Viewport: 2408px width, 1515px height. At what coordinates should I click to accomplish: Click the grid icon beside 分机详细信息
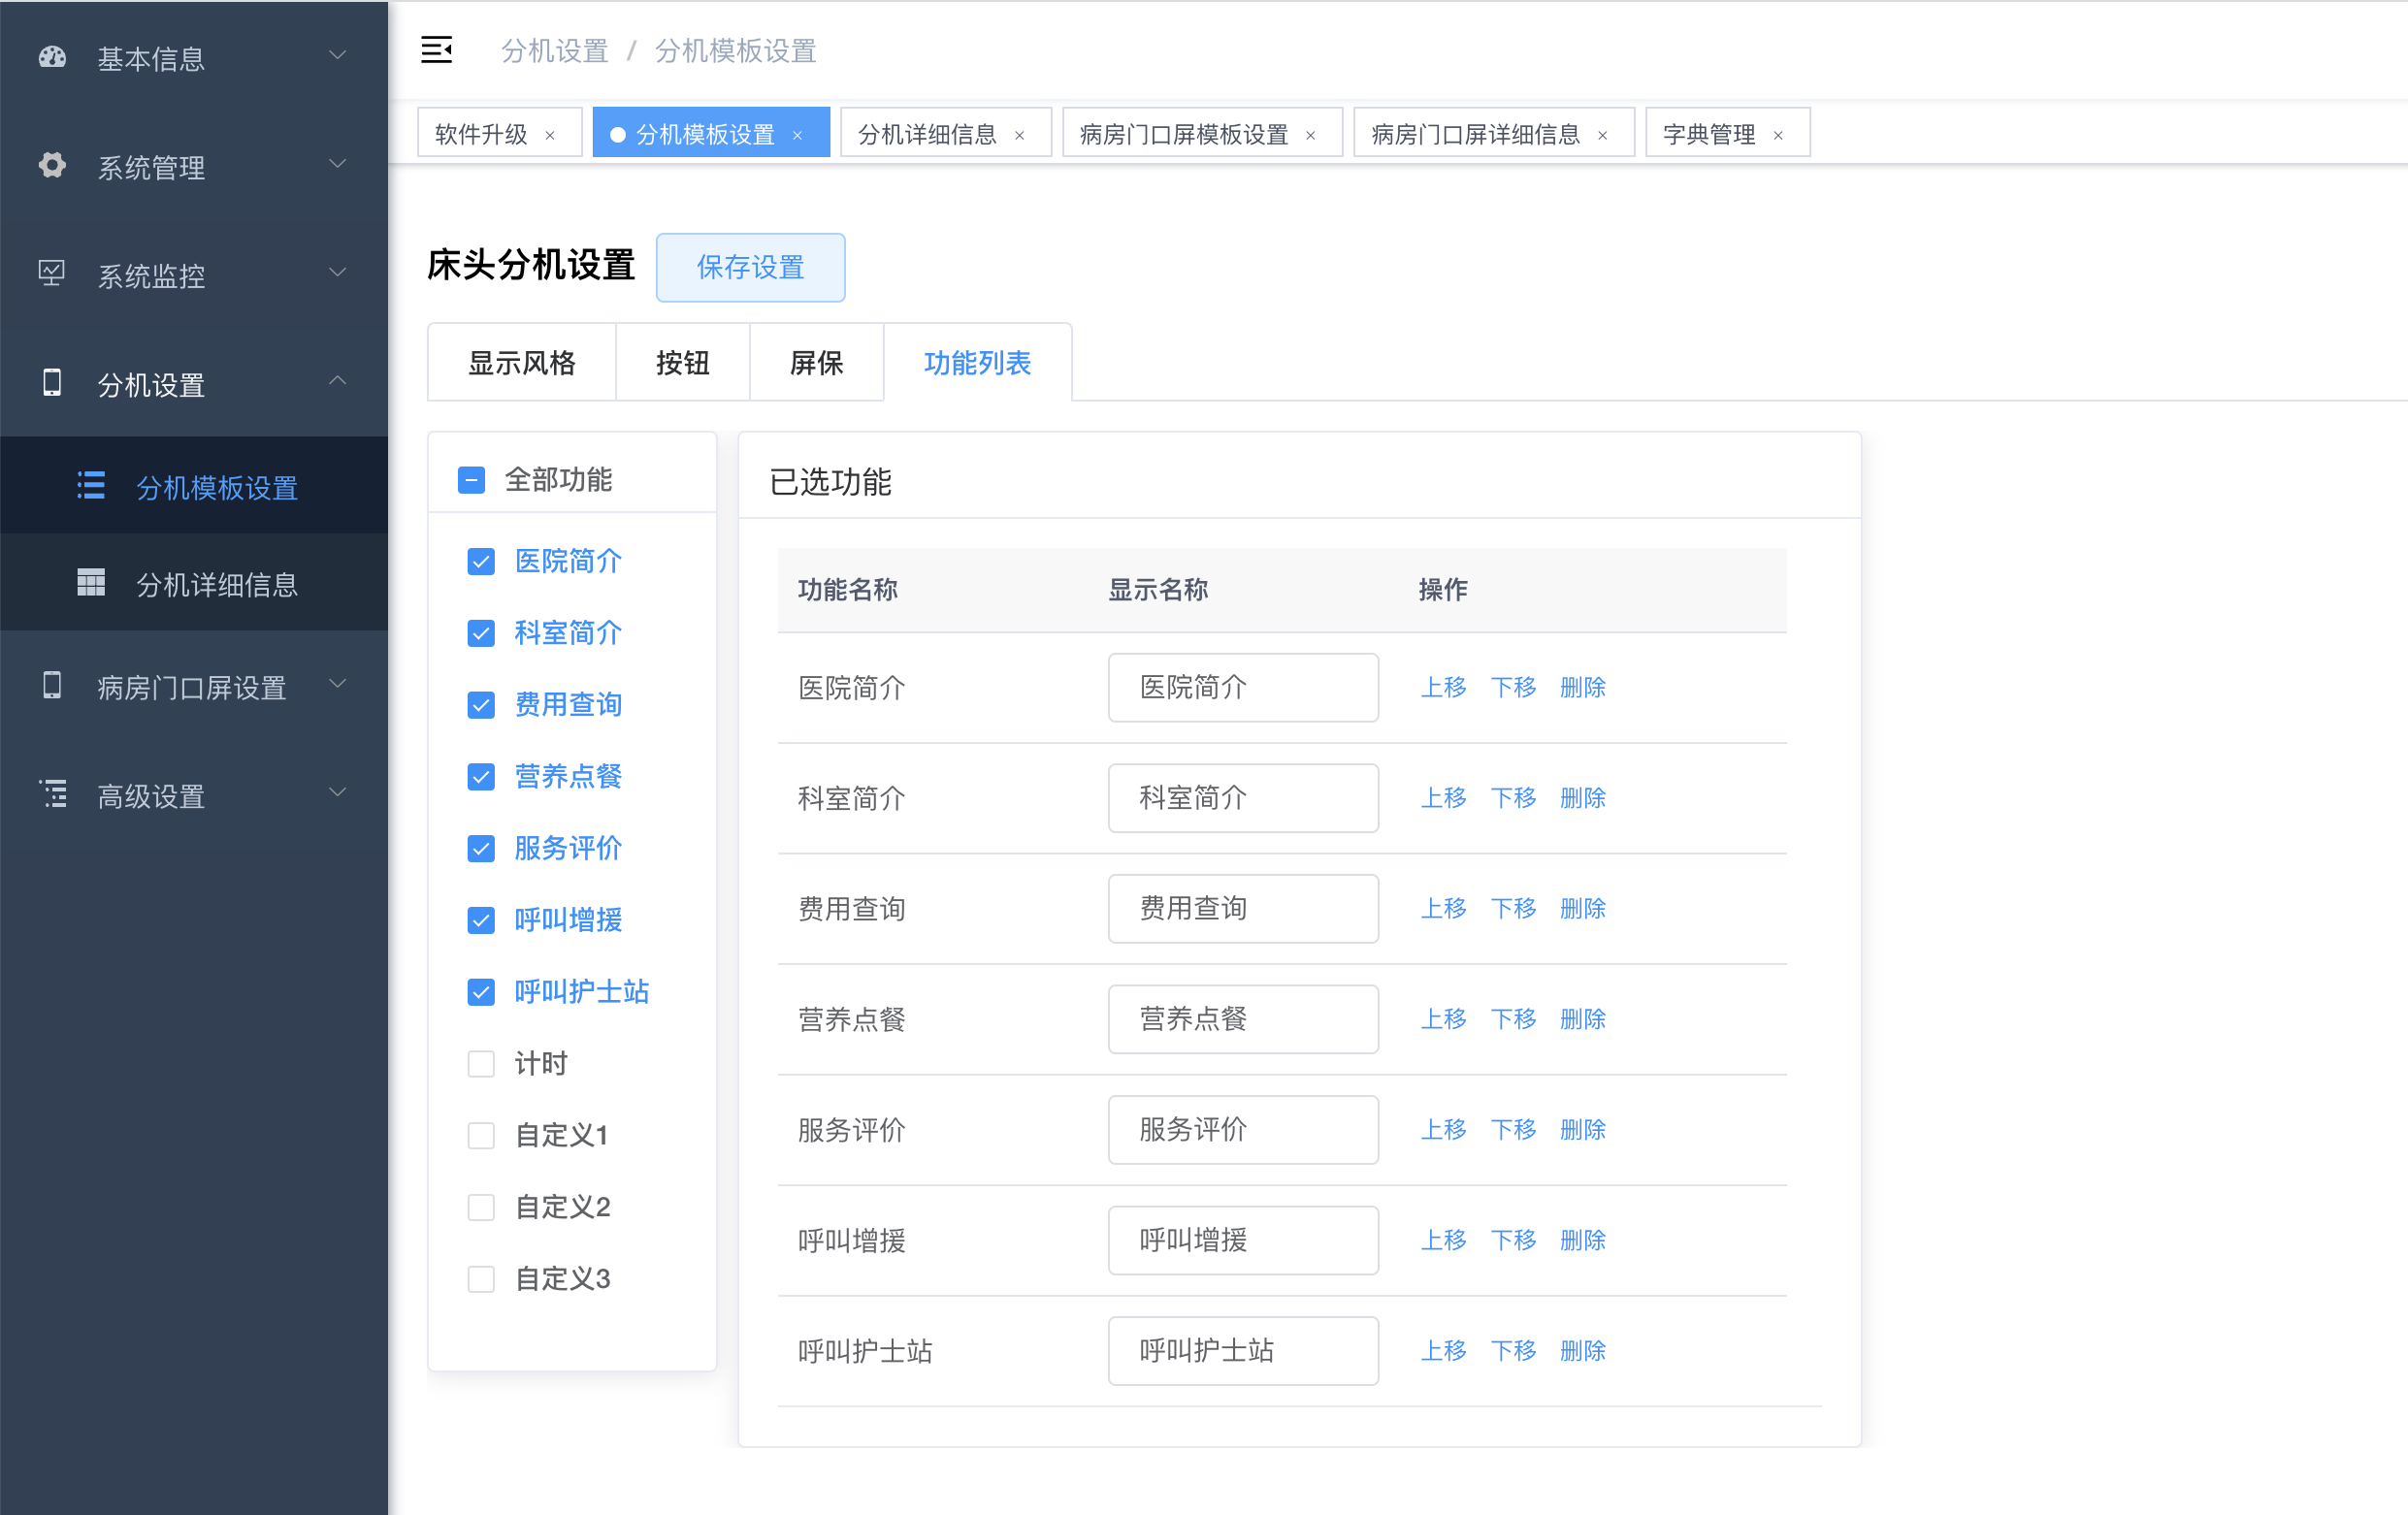[91, 583]
